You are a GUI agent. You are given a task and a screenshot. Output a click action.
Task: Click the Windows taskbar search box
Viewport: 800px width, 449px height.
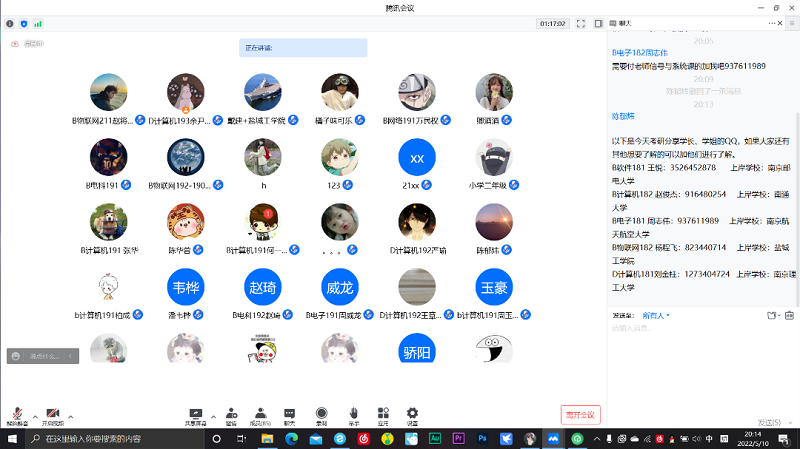pos(110,438)
